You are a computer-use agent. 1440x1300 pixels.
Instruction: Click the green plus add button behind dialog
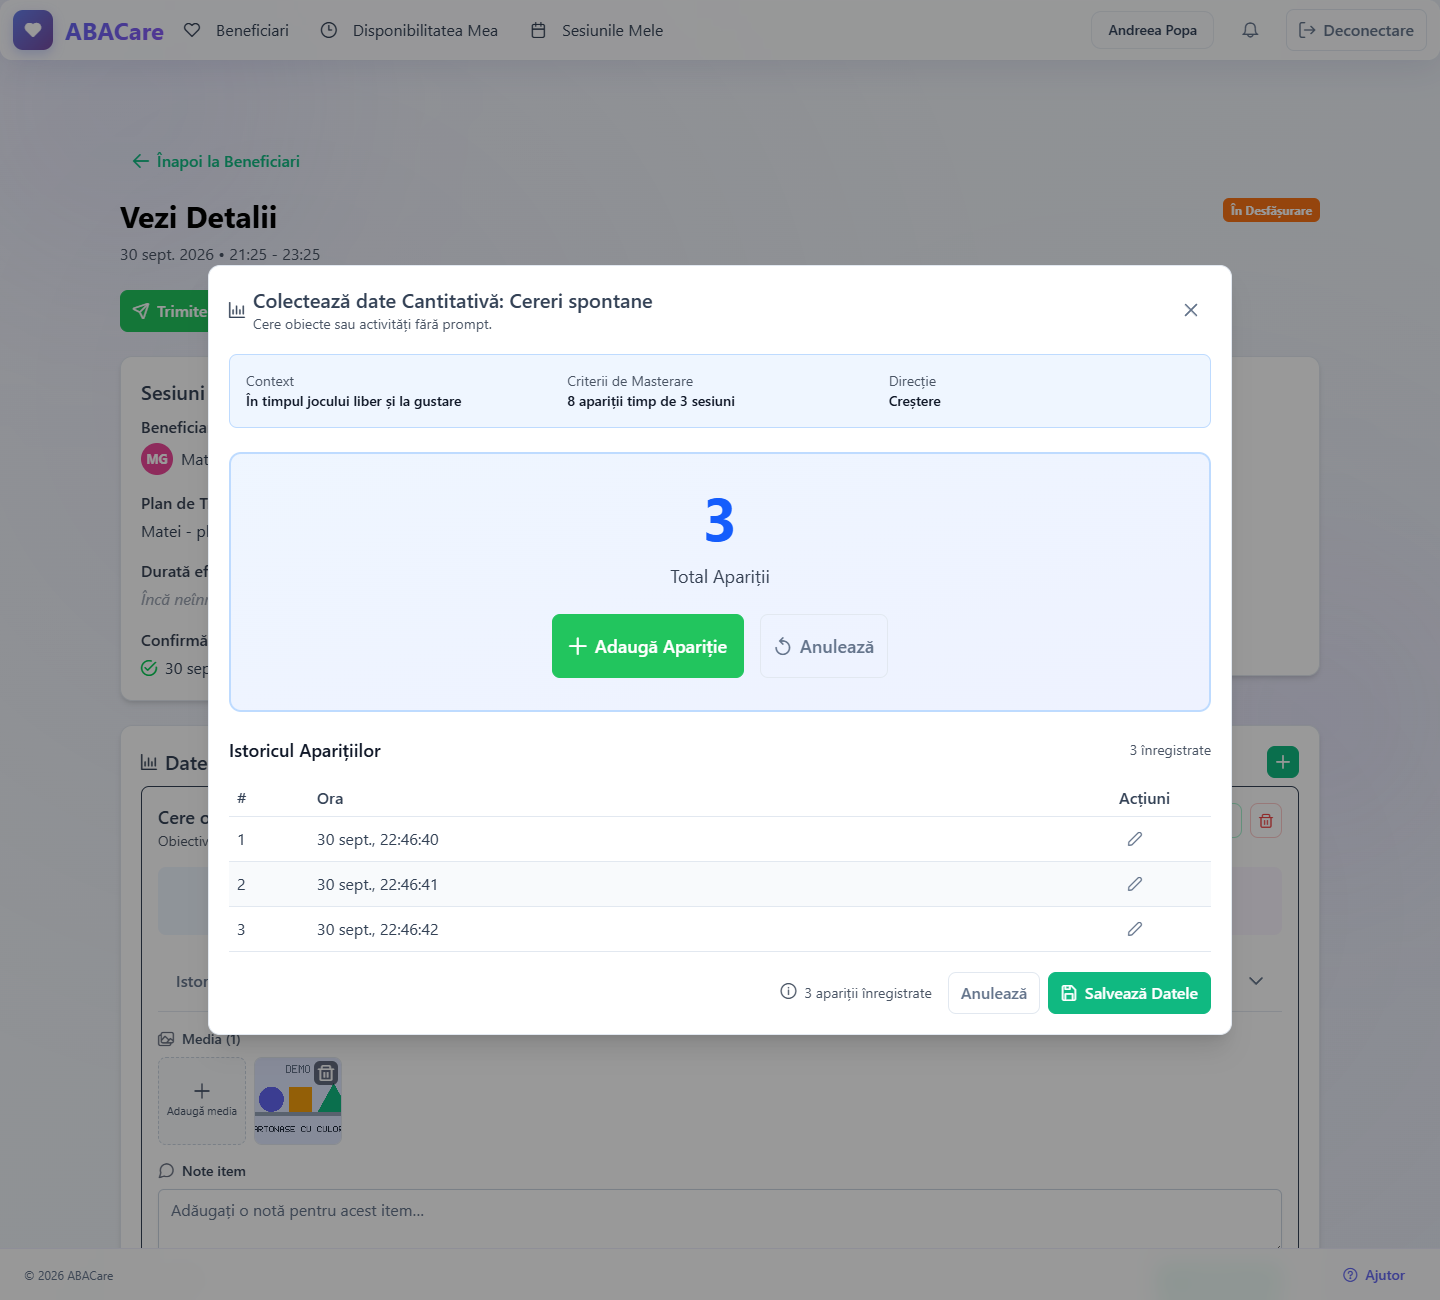pyautogui.click(x=1283, y=762)
